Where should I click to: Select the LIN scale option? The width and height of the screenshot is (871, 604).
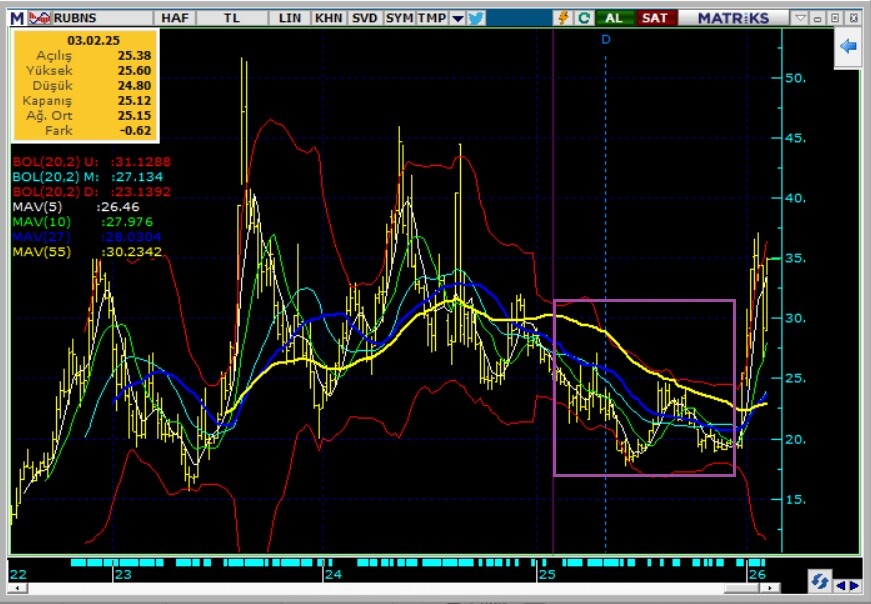290,18
